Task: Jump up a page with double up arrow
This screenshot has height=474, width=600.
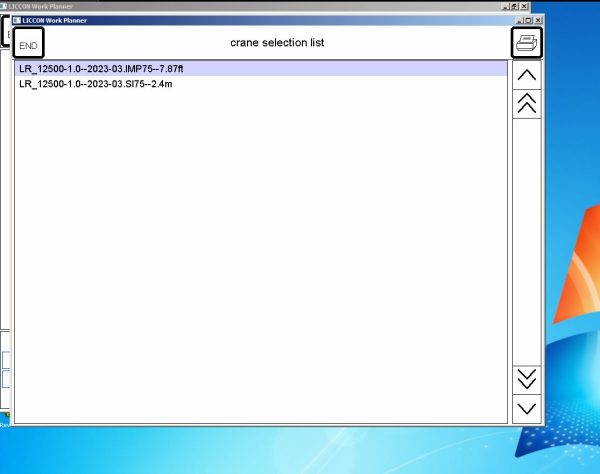Action: pyautogui.click(x=527, y=104)
